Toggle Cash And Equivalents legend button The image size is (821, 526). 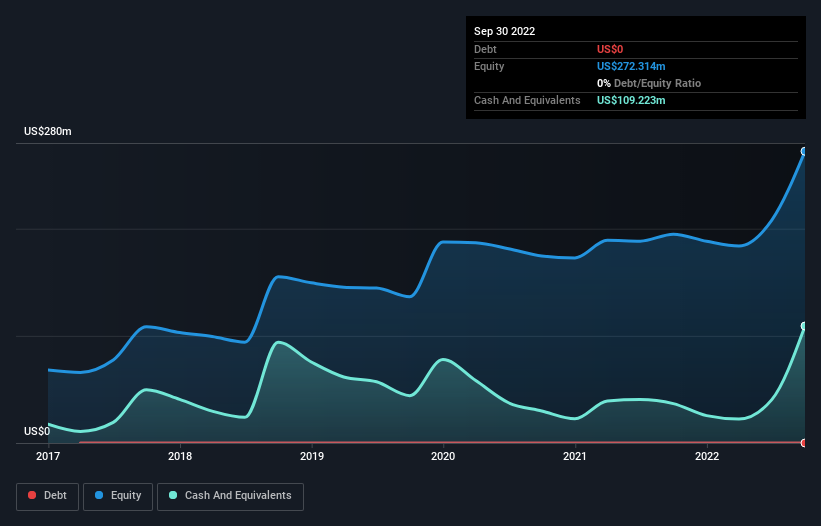pos(230,496)
